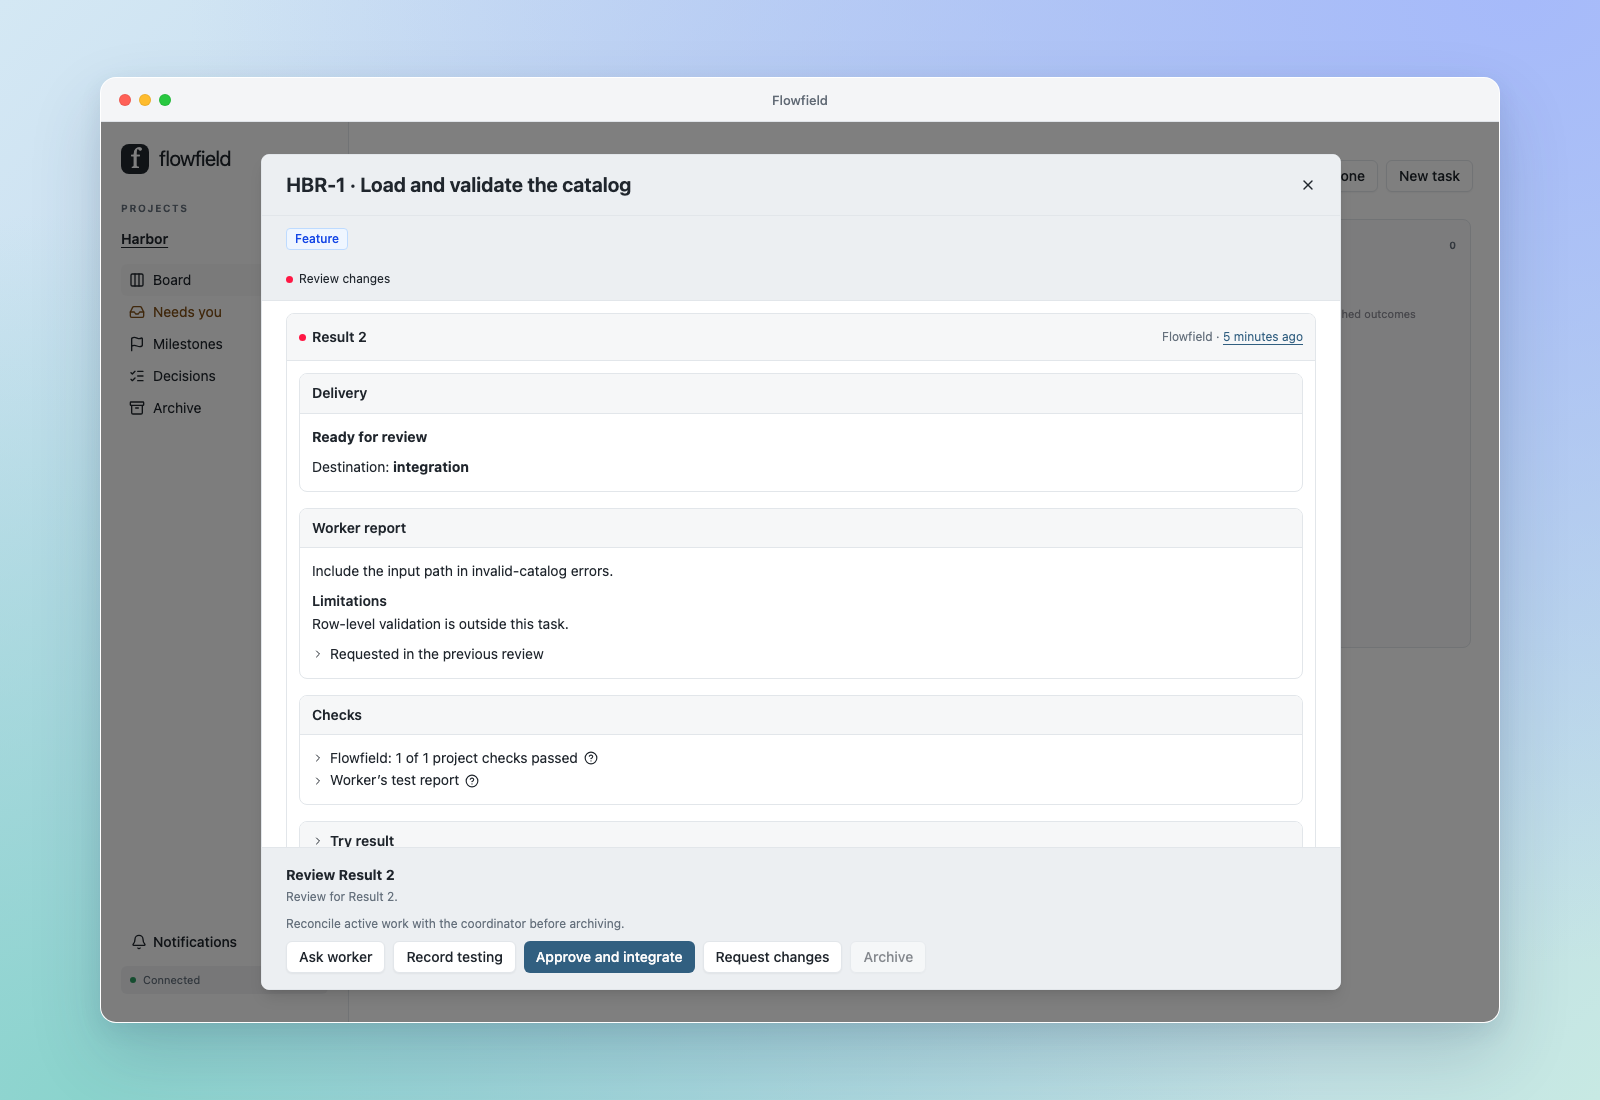The width and height of the screenshot is (1600, 1100).
Task: Click the flowfield logo icon
Action: coord(135,159)
